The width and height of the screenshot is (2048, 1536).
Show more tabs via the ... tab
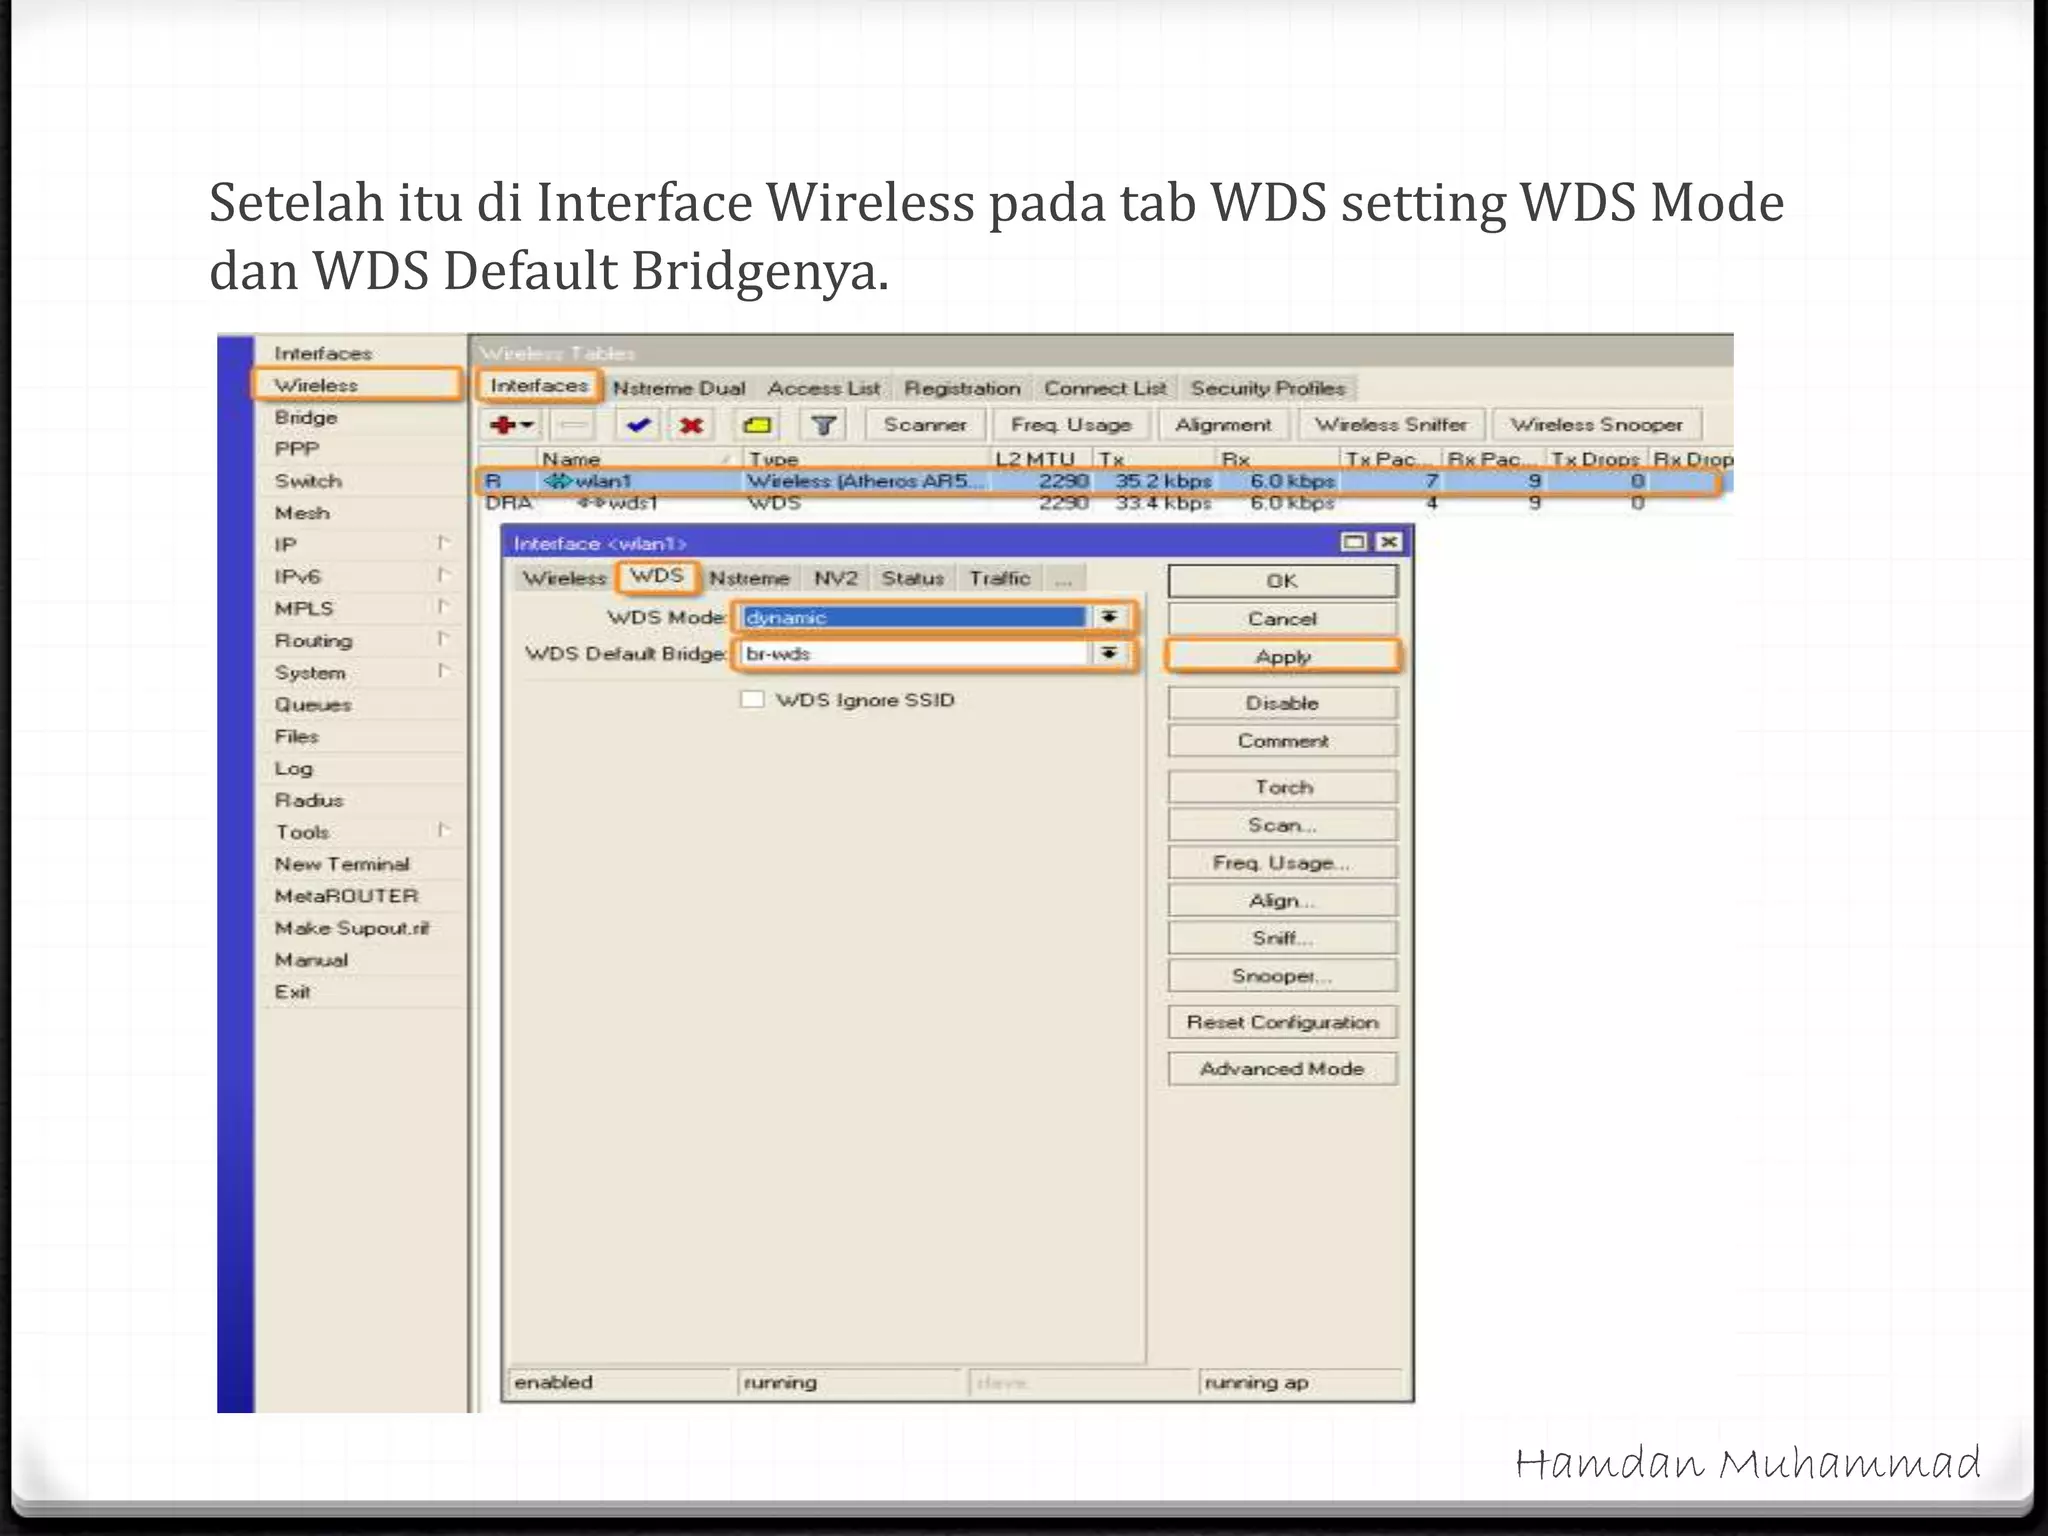1064,578
